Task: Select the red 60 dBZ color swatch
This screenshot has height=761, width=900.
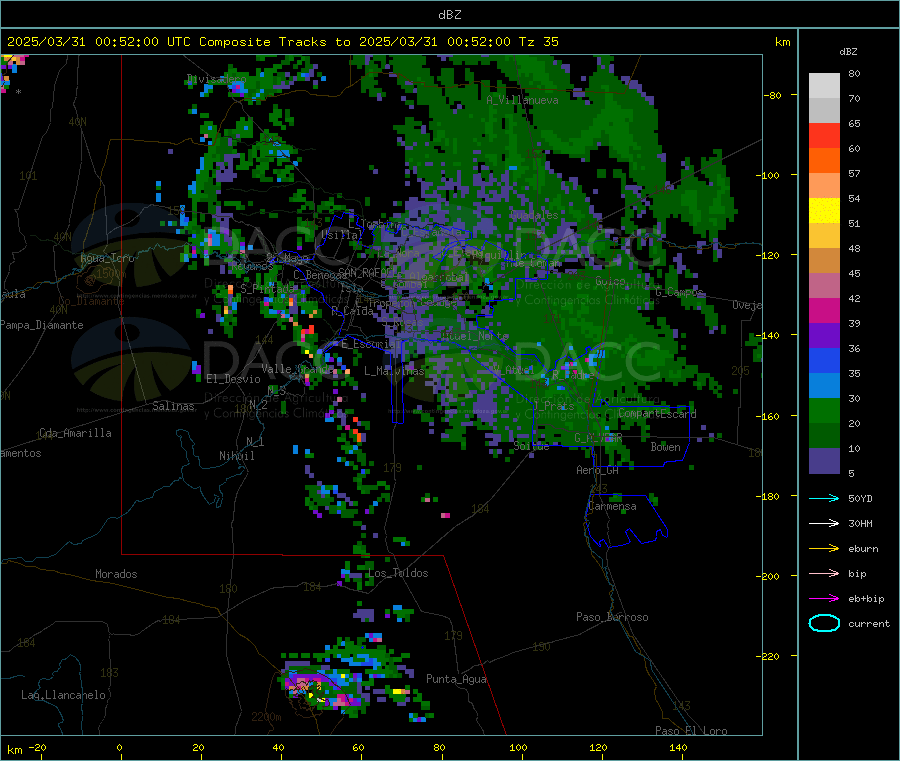Action: click(x=824, y=135)
